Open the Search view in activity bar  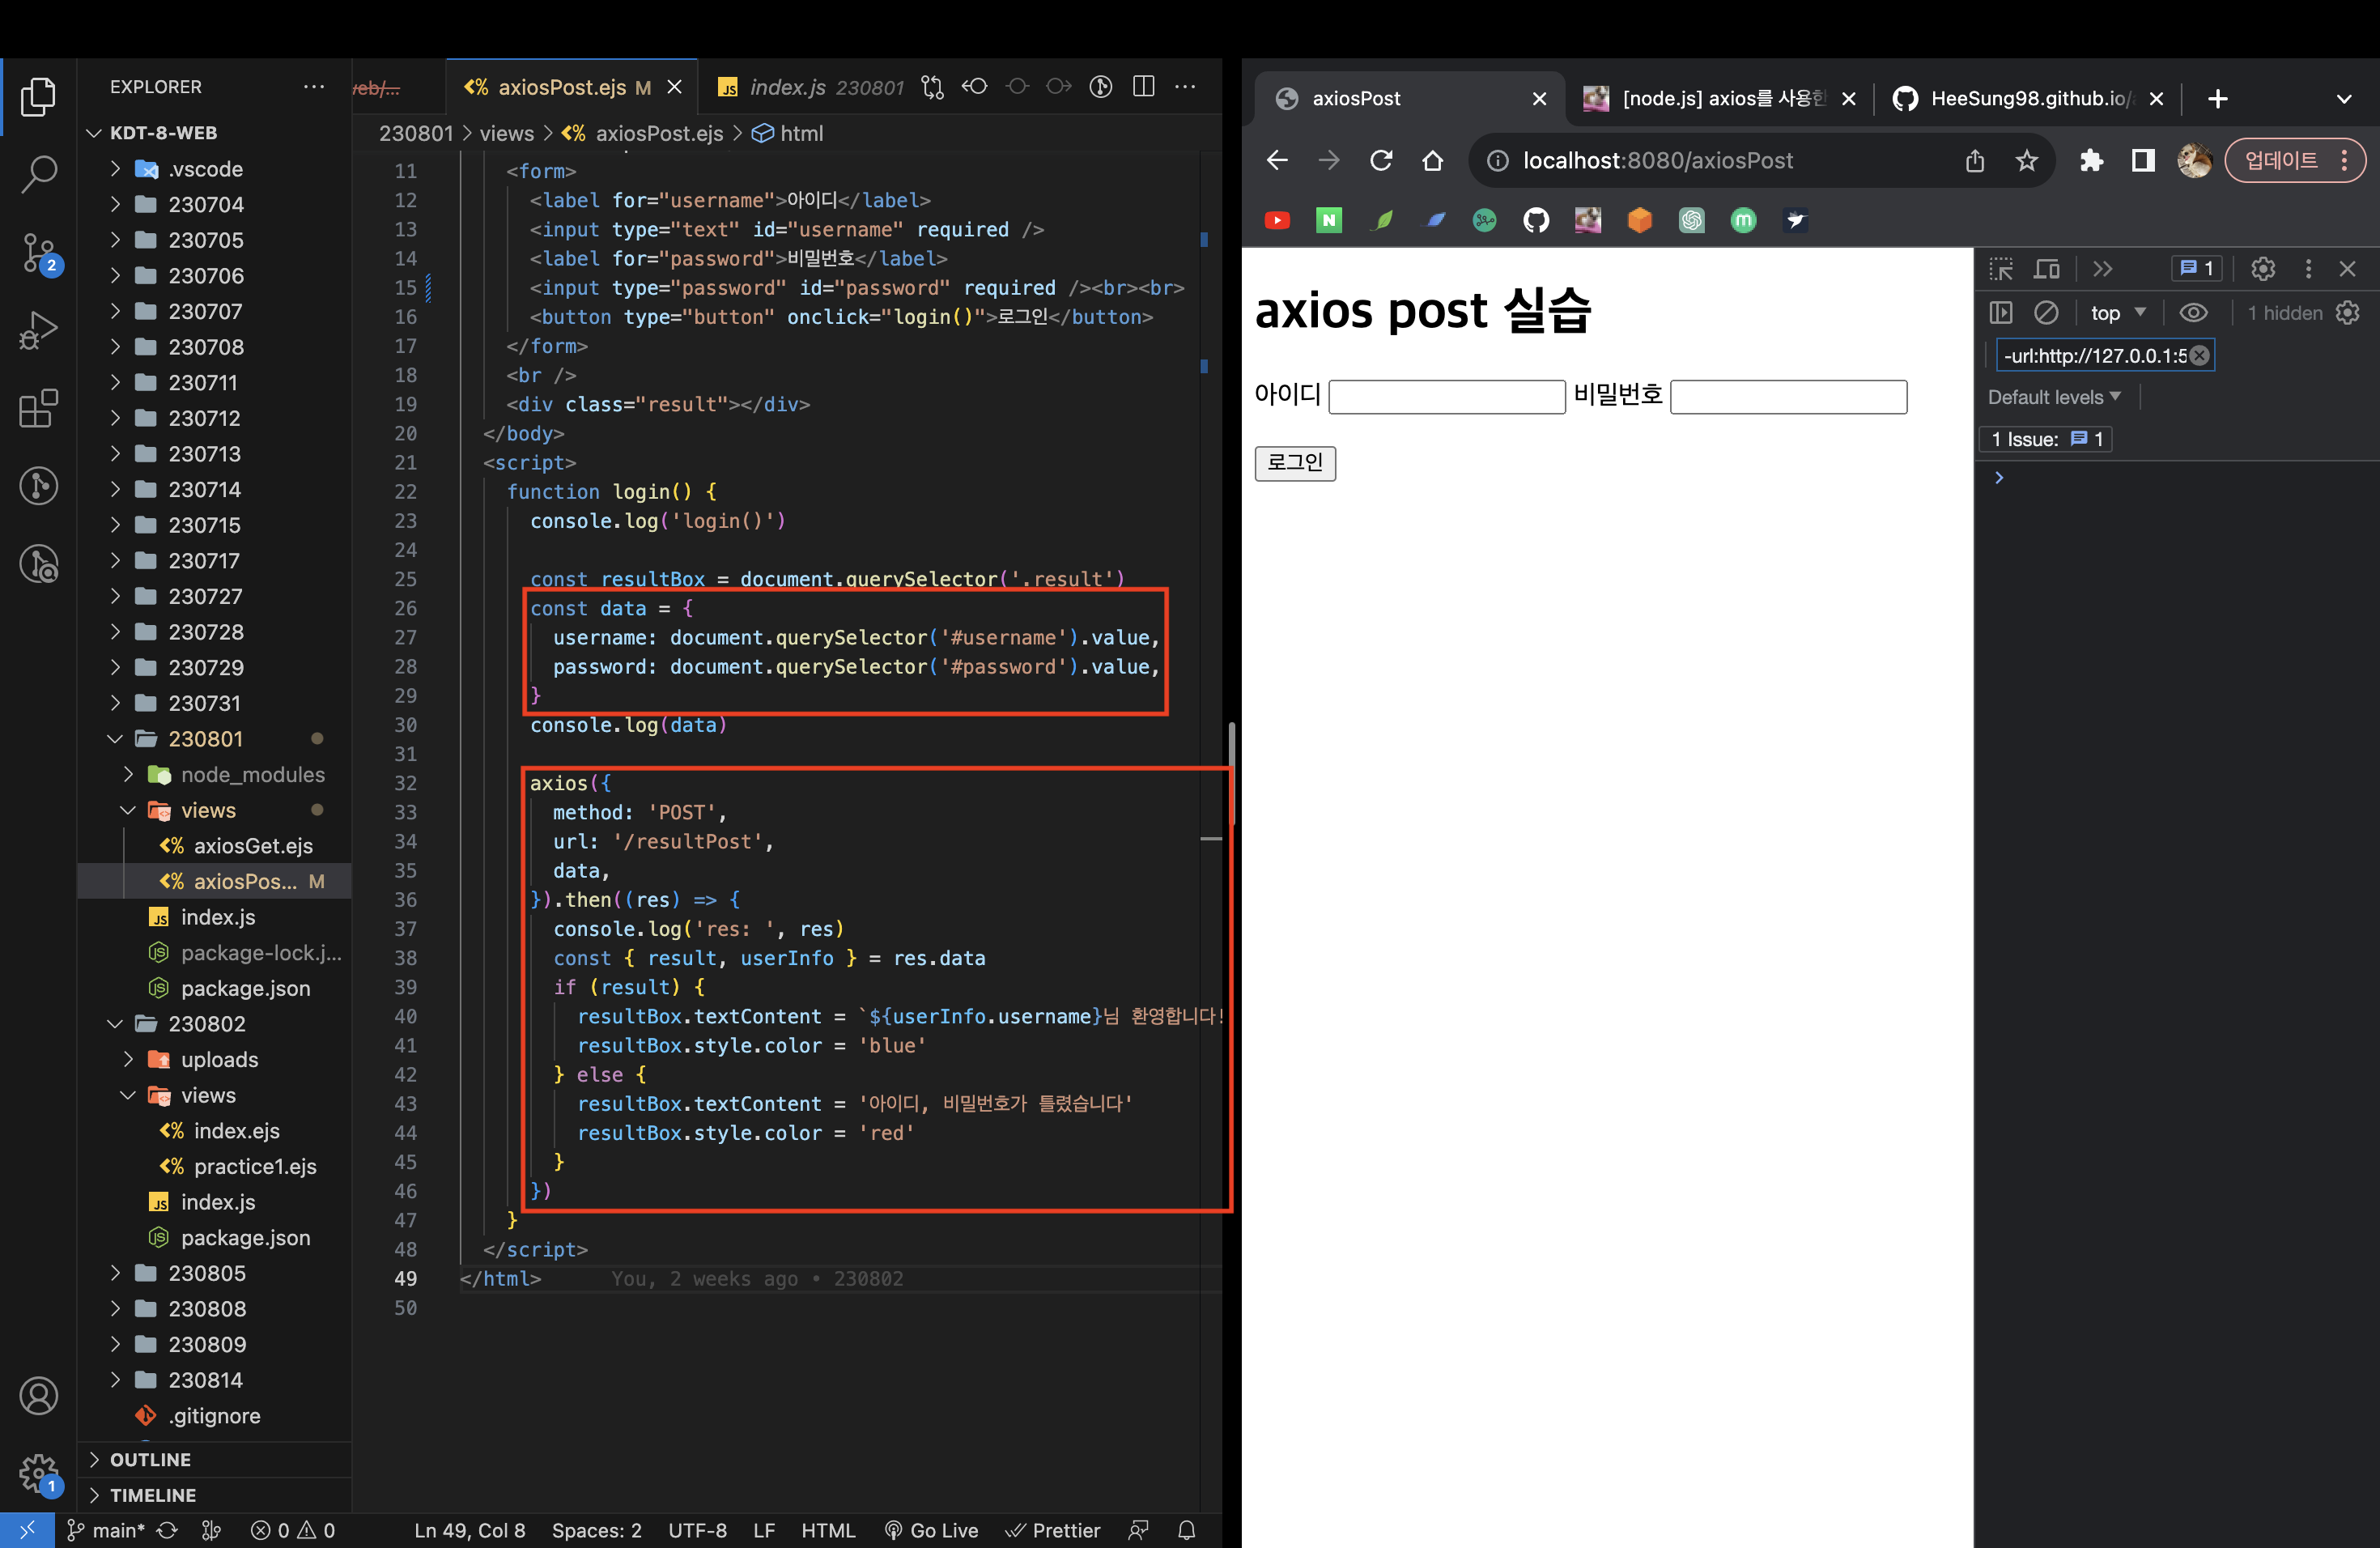tap(38, 174)
